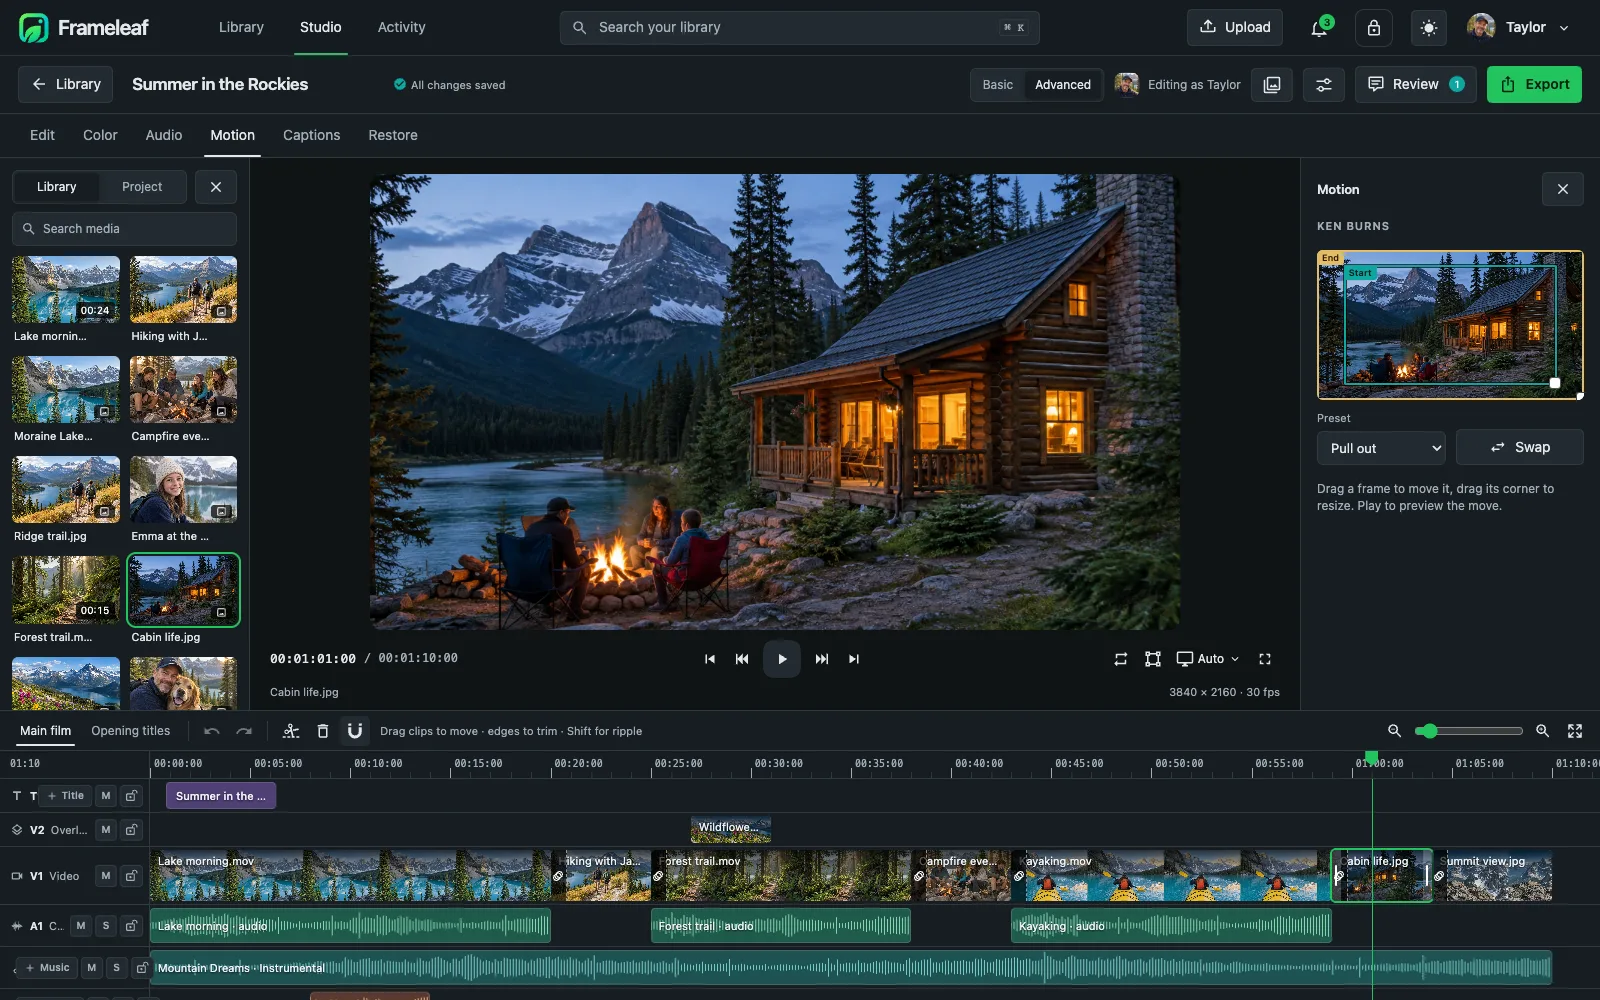Image resolution: width=1600 pixels, height=1000 pixels.
Task: Click the Search media input field
Action: (x=125, y=229)
